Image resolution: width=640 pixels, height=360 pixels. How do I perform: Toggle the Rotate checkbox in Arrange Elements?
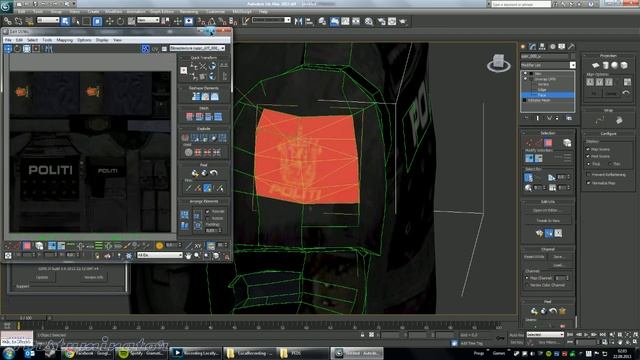point(207,218)
